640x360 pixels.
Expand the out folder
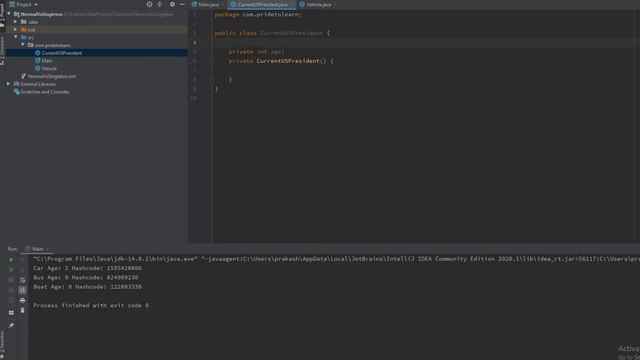(x=16, y=29)
